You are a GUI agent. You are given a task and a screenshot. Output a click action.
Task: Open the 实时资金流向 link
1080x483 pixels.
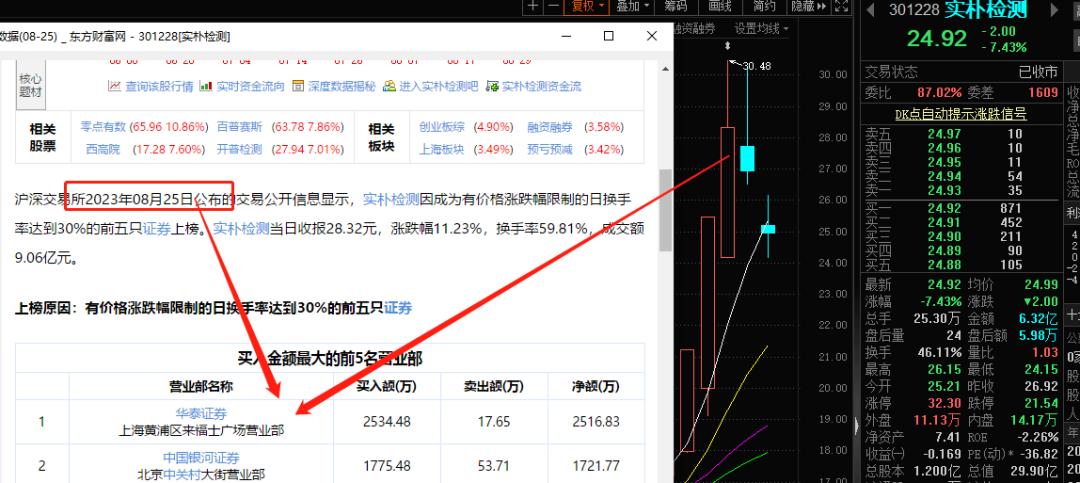pos(250,86)
